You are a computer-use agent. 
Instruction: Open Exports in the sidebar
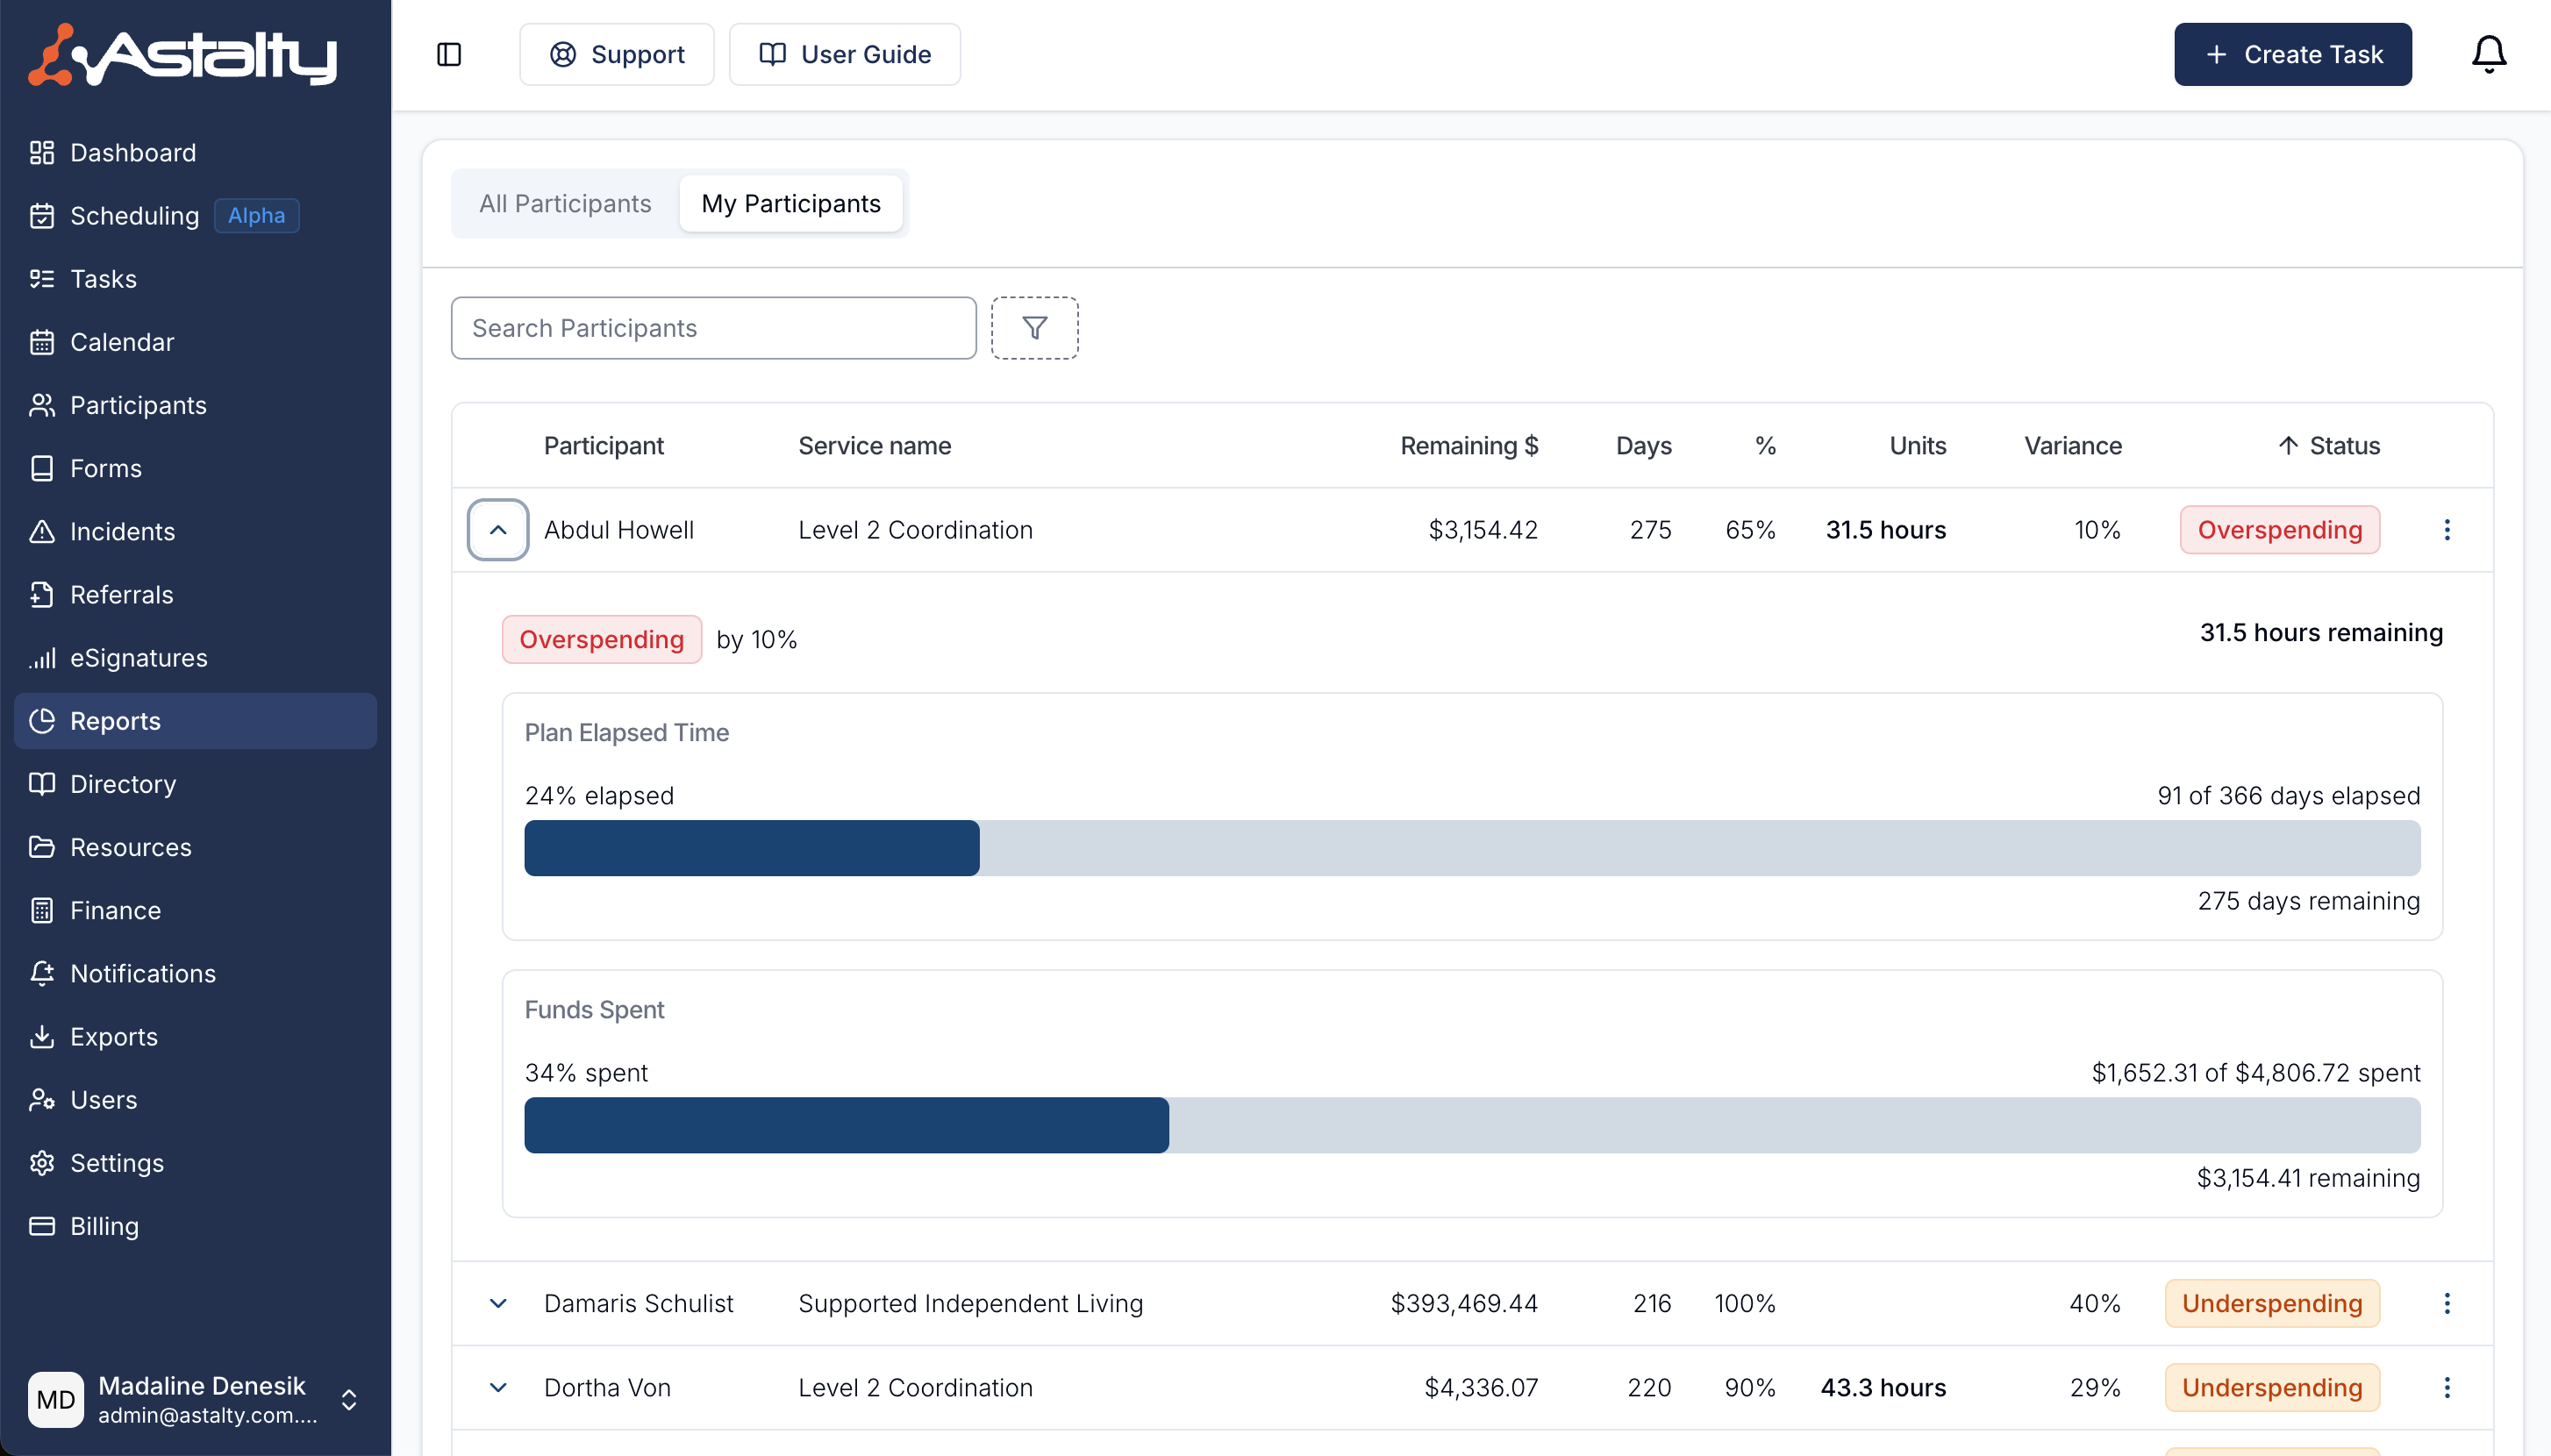[x=195, y=1036]
